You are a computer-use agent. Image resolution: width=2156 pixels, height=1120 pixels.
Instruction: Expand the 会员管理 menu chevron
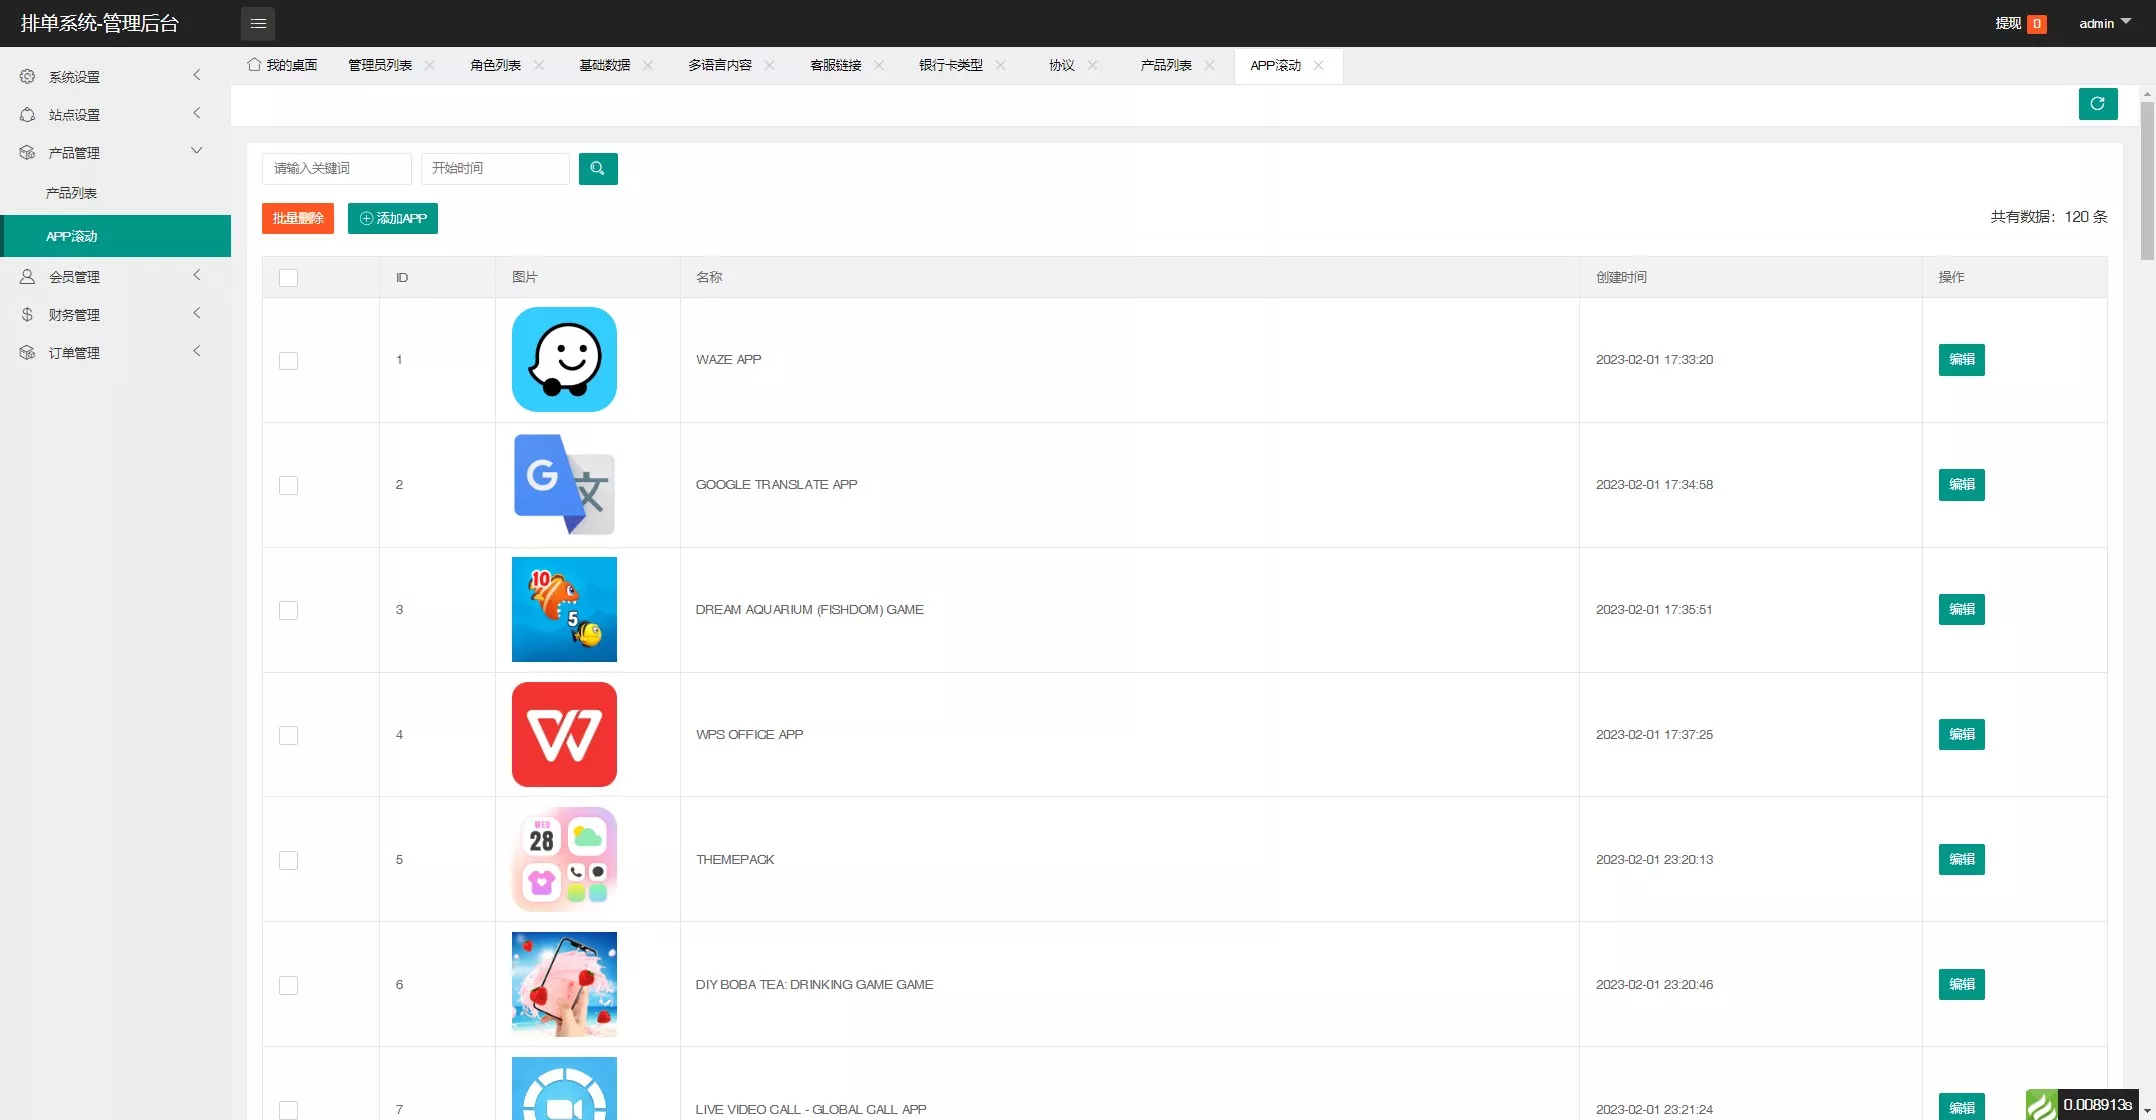coord(197,275)
